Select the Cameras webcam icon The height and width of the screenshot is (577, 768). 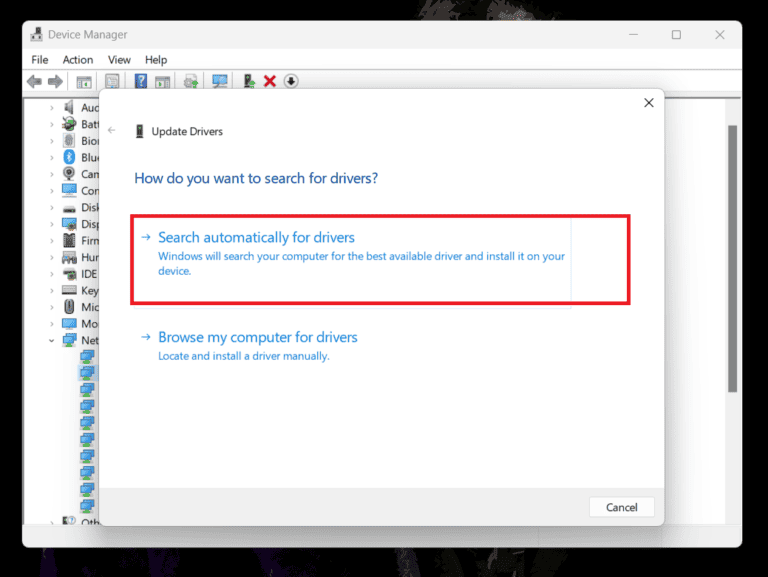(69, 174)
